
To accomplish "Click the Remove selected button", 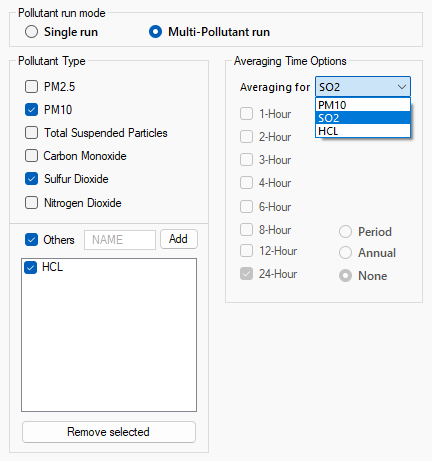I will (x=109, y=432).
